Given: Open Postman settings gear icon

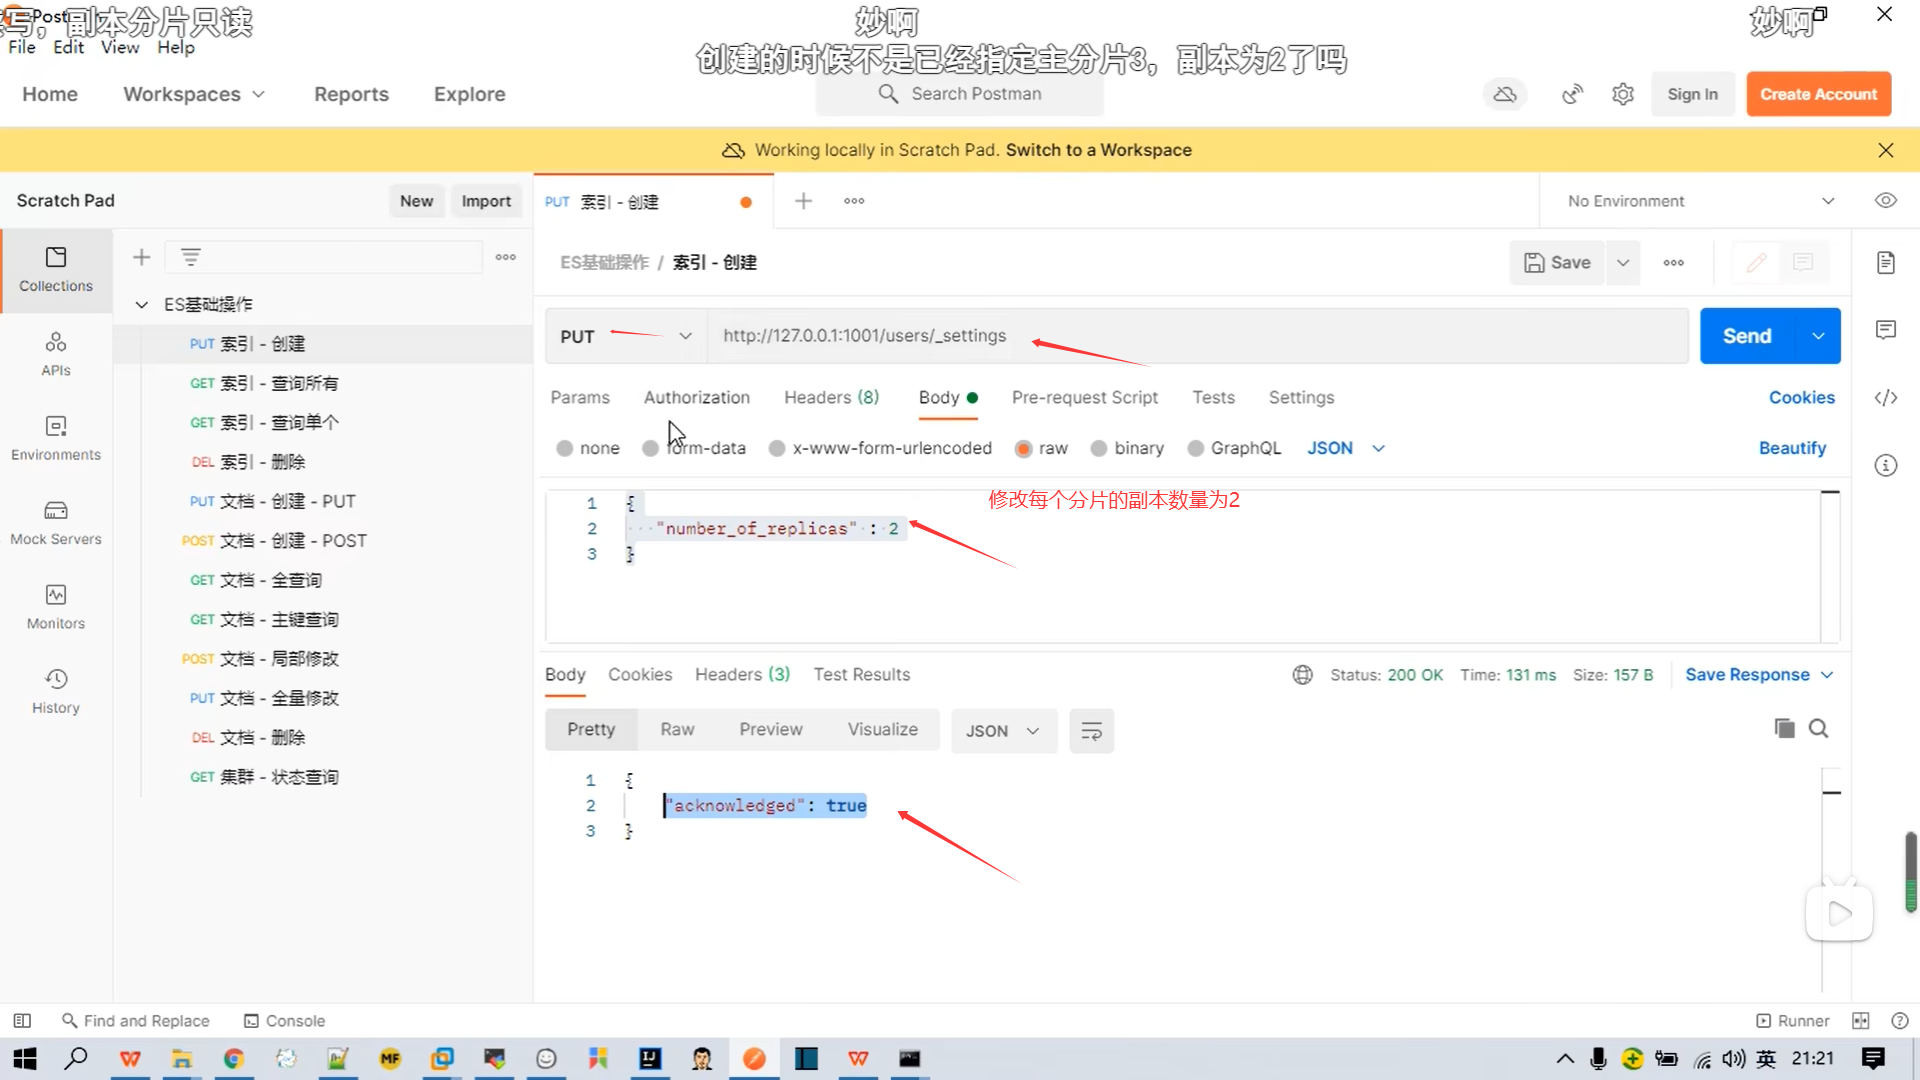Looking at the screenshot, I should (x=1623, y=94).
